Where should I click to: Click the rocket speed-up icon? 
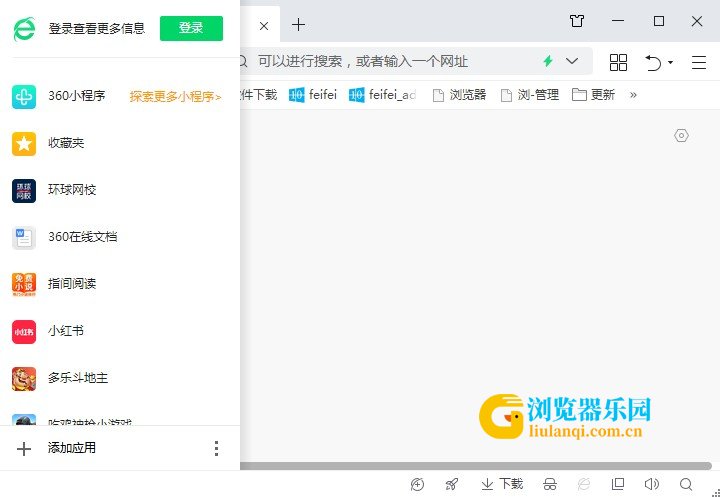click(452, 484)
